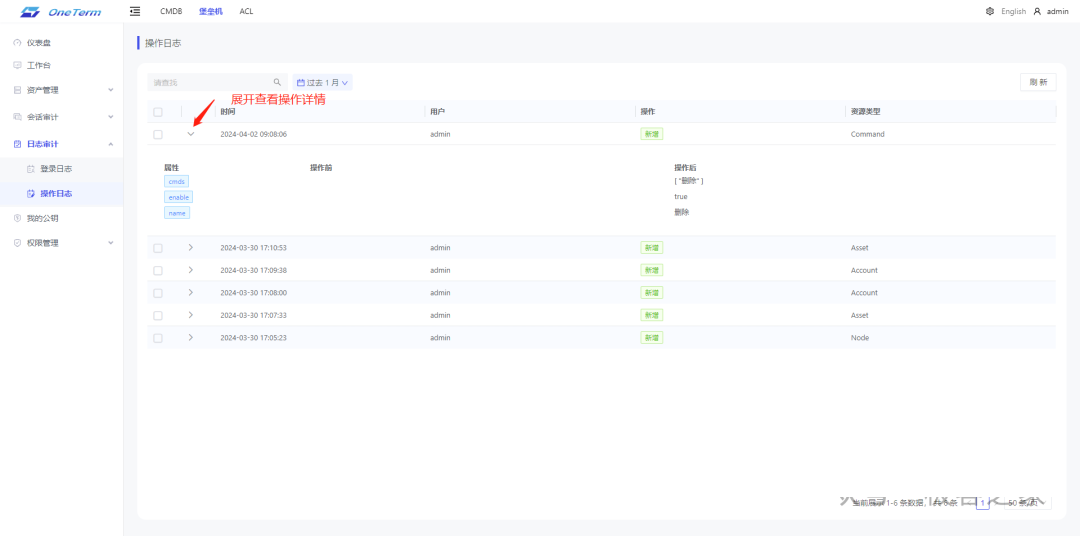
Task: Toggle the select-all header checkbox
Action: pyautogui.click(x=158, y=112)
